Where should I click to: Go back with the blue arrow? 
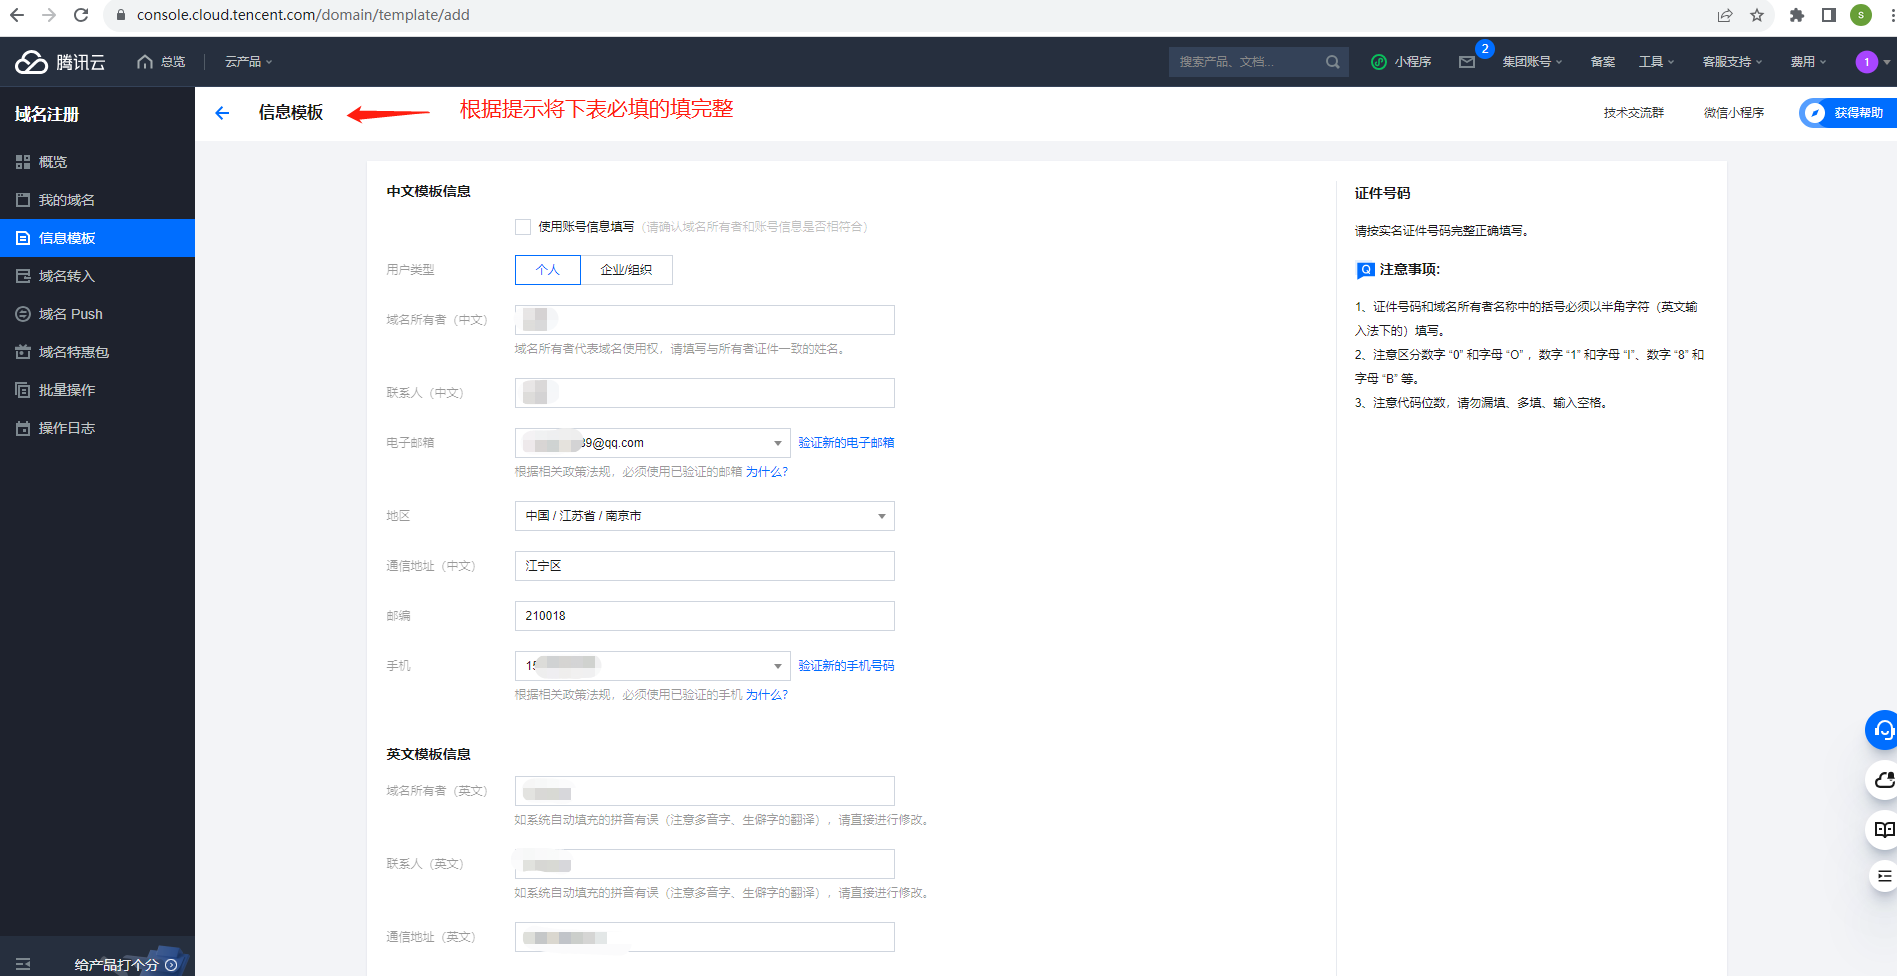222,113
